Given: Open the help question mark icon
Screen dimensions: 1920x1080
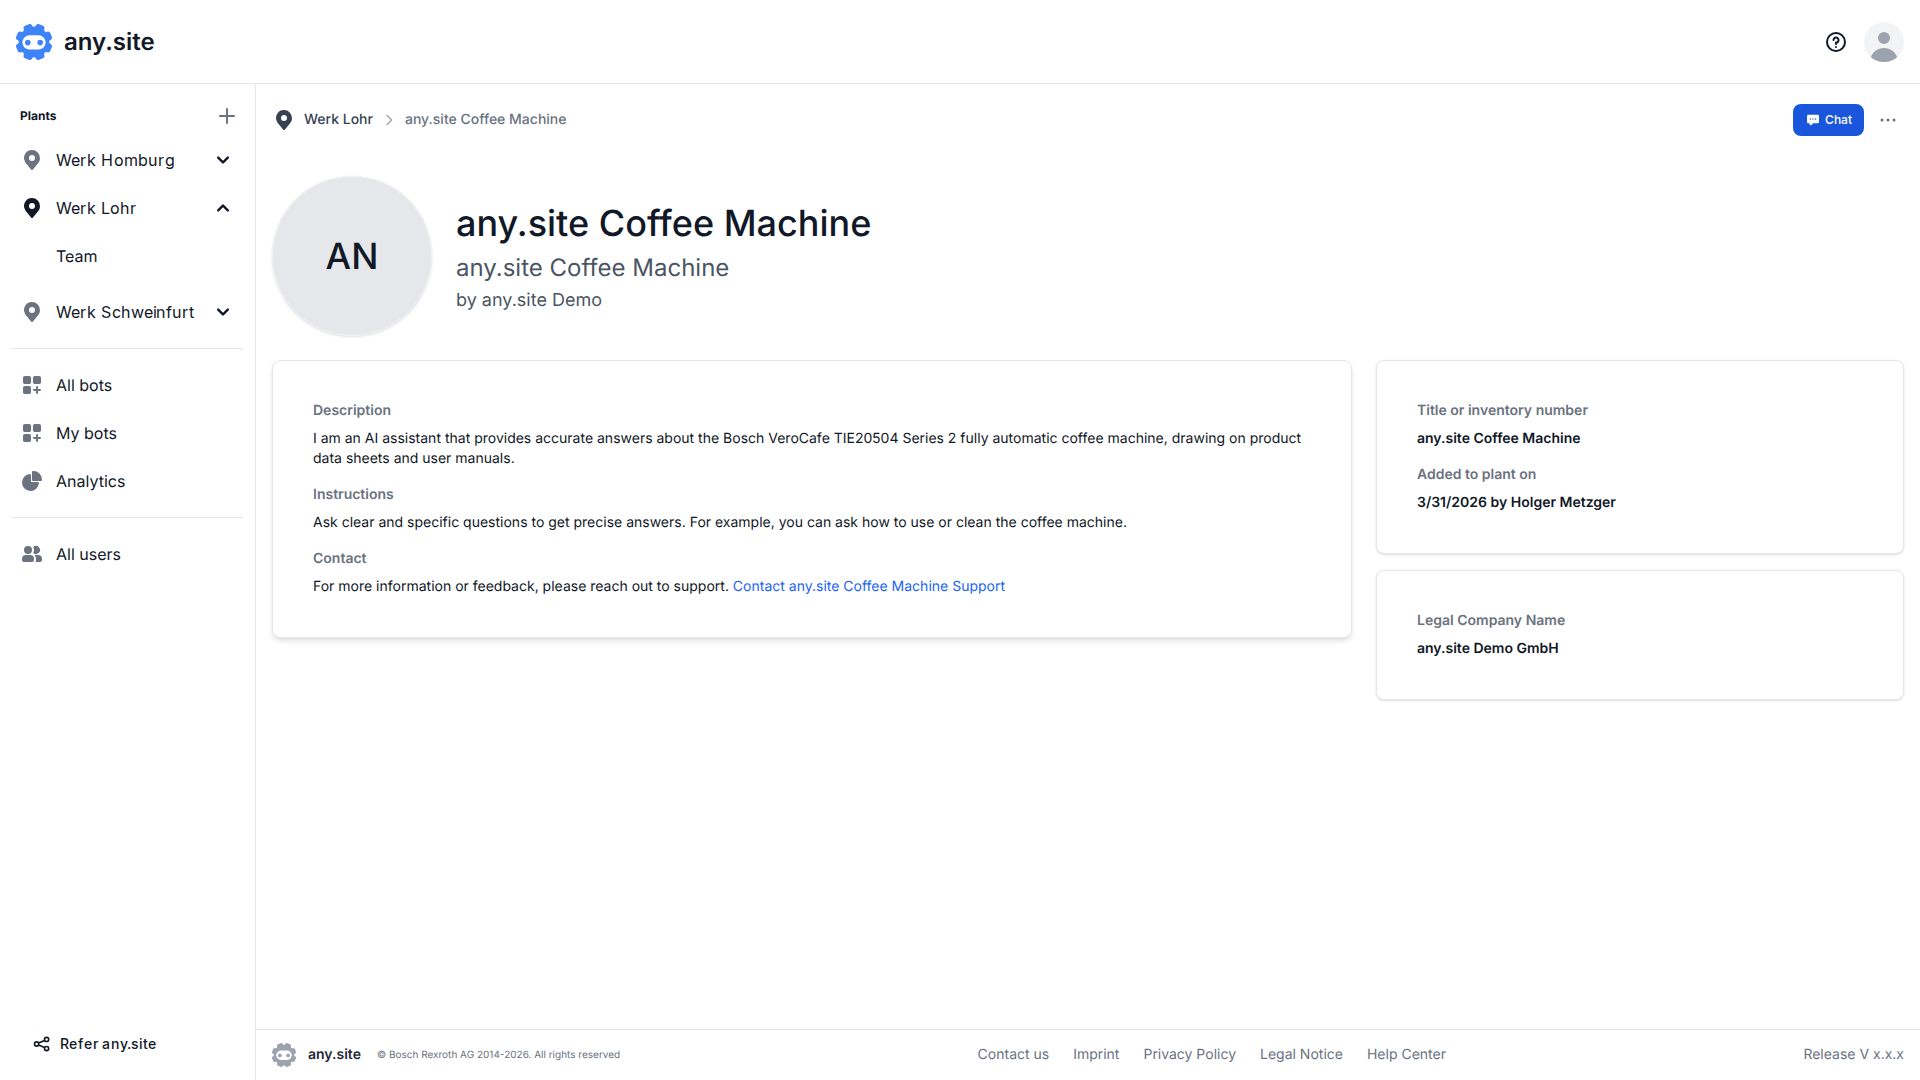Looking at the screenshot, I should pyautogui.click(x=1836, y=42).
